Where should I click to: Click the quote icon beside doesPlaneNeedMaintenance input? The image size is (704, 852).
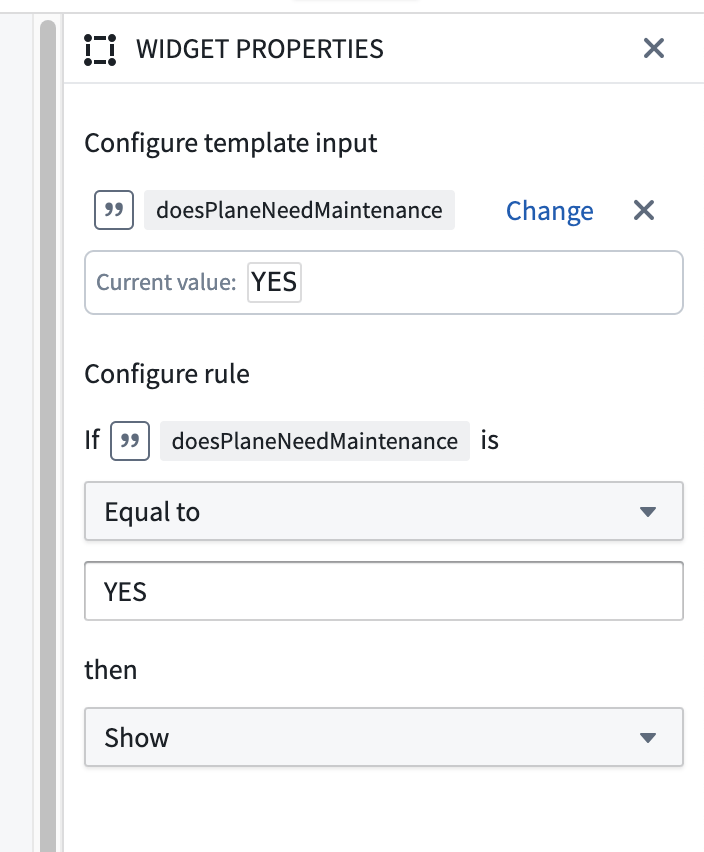click(113, 210)
